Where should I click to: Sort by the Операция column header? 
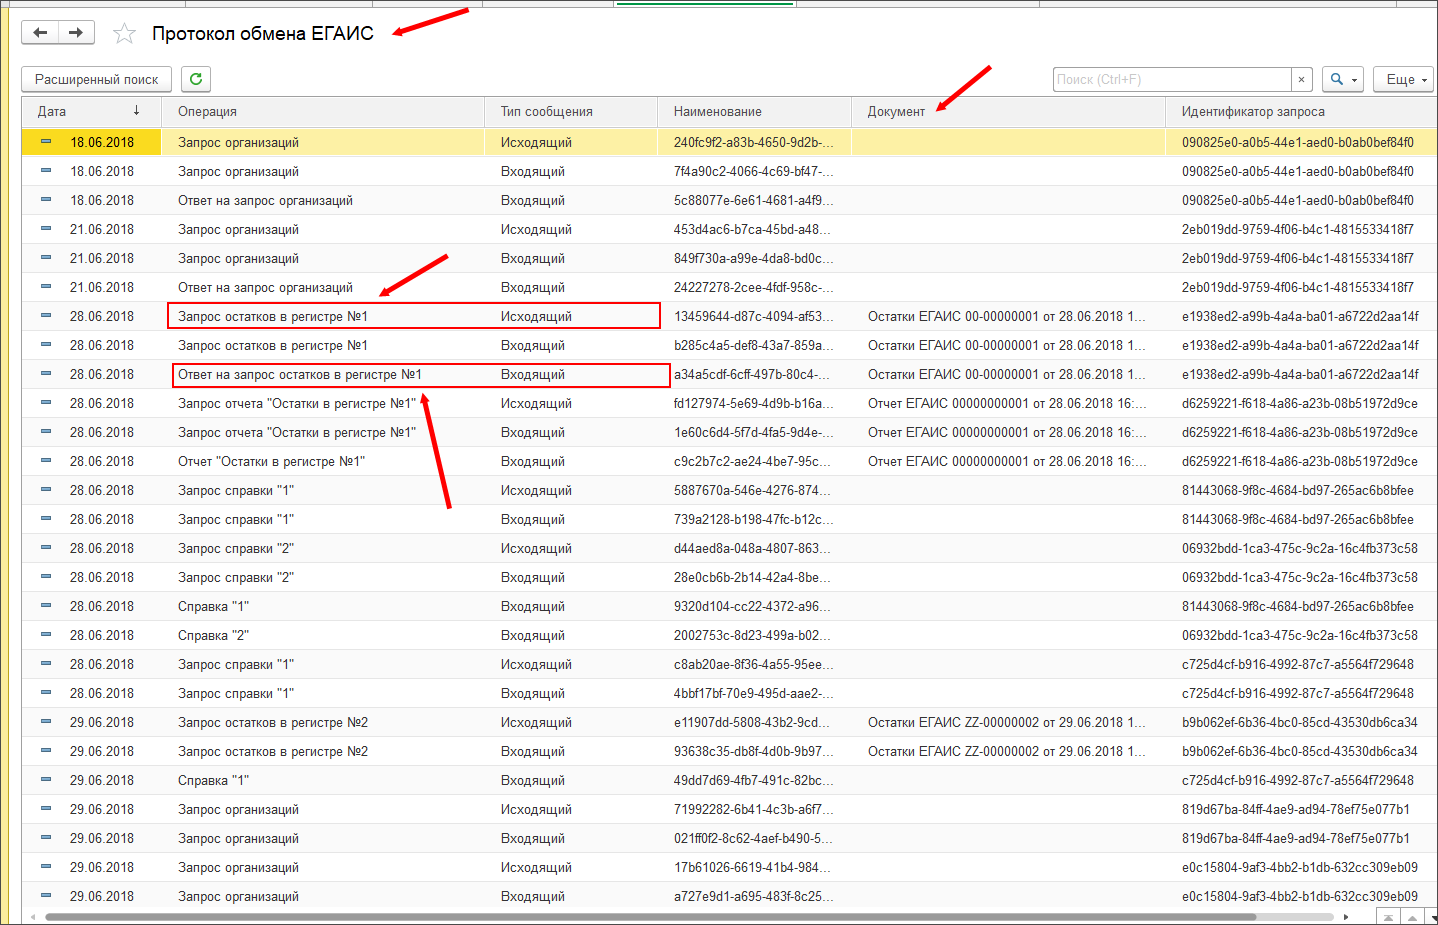[x=323, y=111]
